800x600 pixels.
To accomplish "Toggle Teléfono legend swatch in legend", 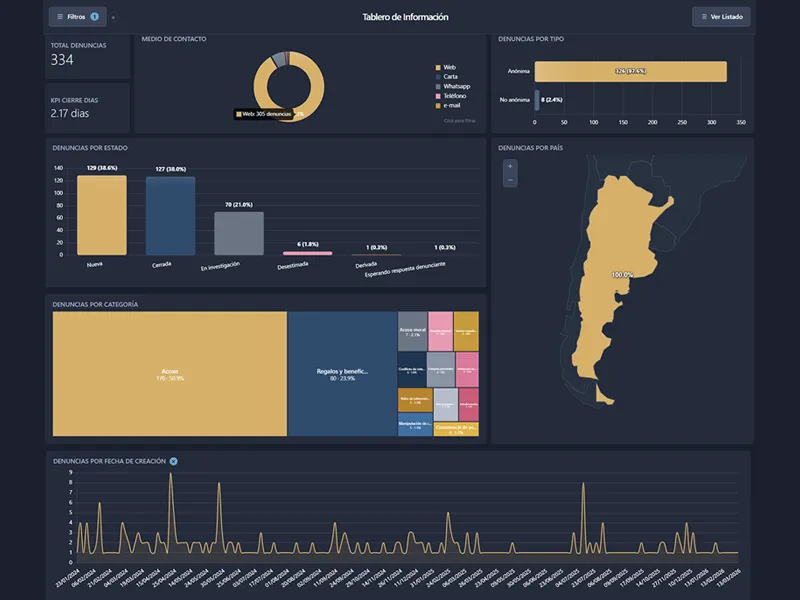I will 438,95.
